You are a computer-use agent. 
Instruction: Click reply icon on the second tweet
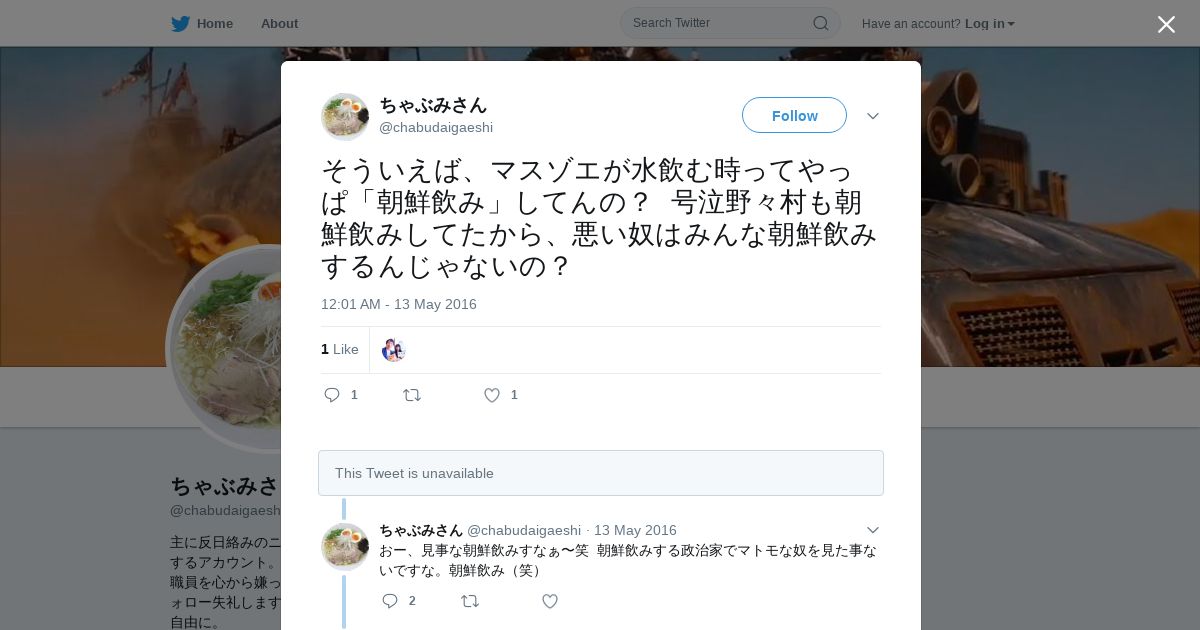point(390,601)
